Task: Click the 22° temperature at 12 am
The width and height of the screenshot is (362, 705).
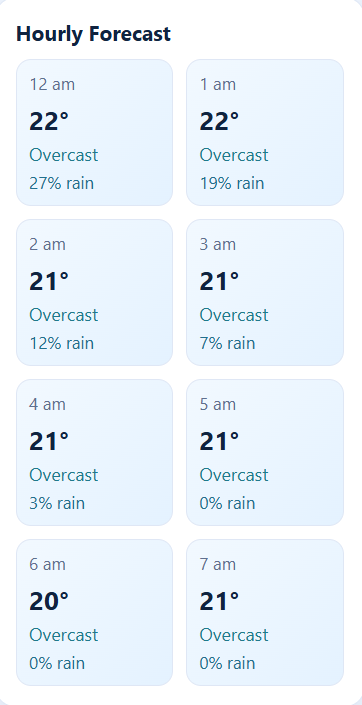Action: tap(49, 121)
